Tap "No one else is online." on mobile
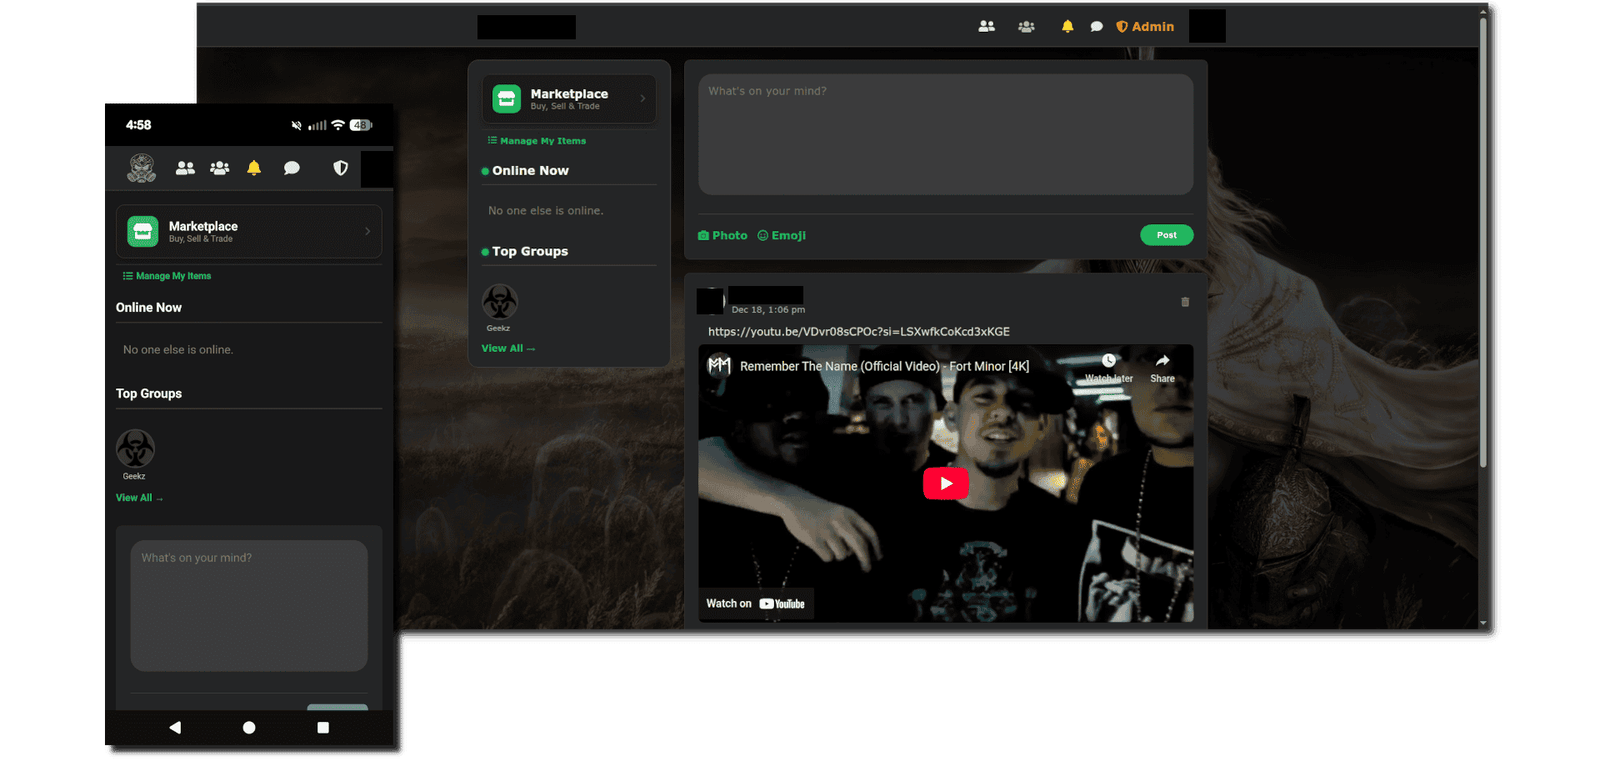The height and width of the screenshot is (777, 1600). pyautogui.click(x=178, y=350)
